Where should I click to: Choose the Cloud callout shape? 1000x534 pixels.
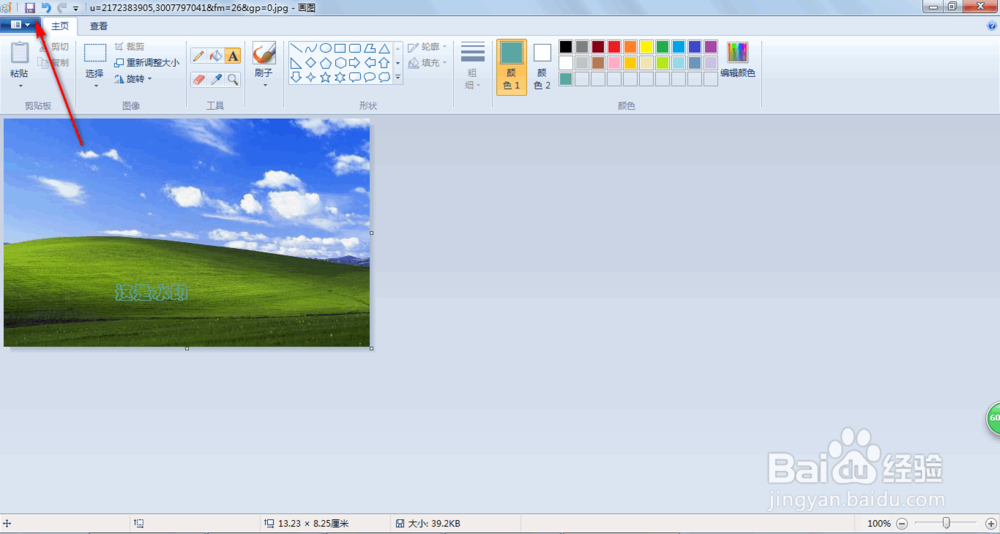pyautogui.click(x=384, y=77)
